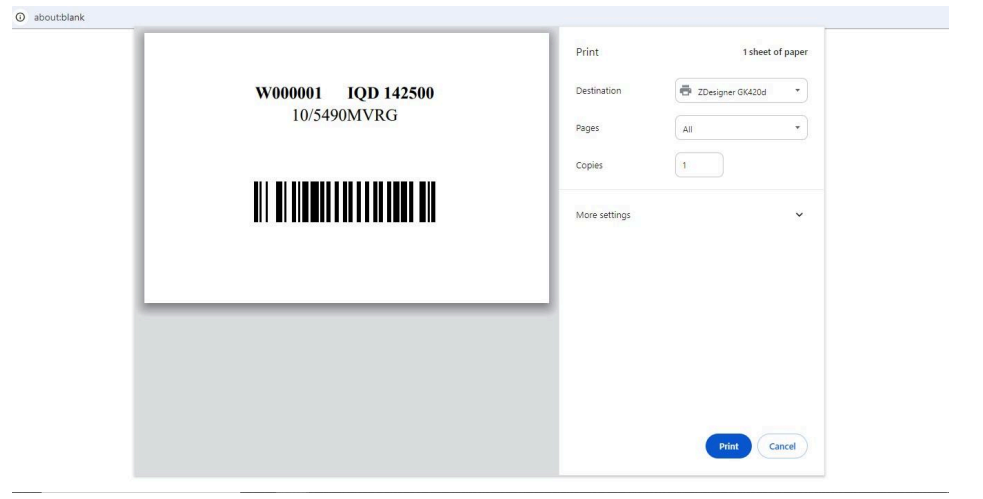Screen dimensions: 983x499
Task: Expand the More settings section
Action: point(690,215)
